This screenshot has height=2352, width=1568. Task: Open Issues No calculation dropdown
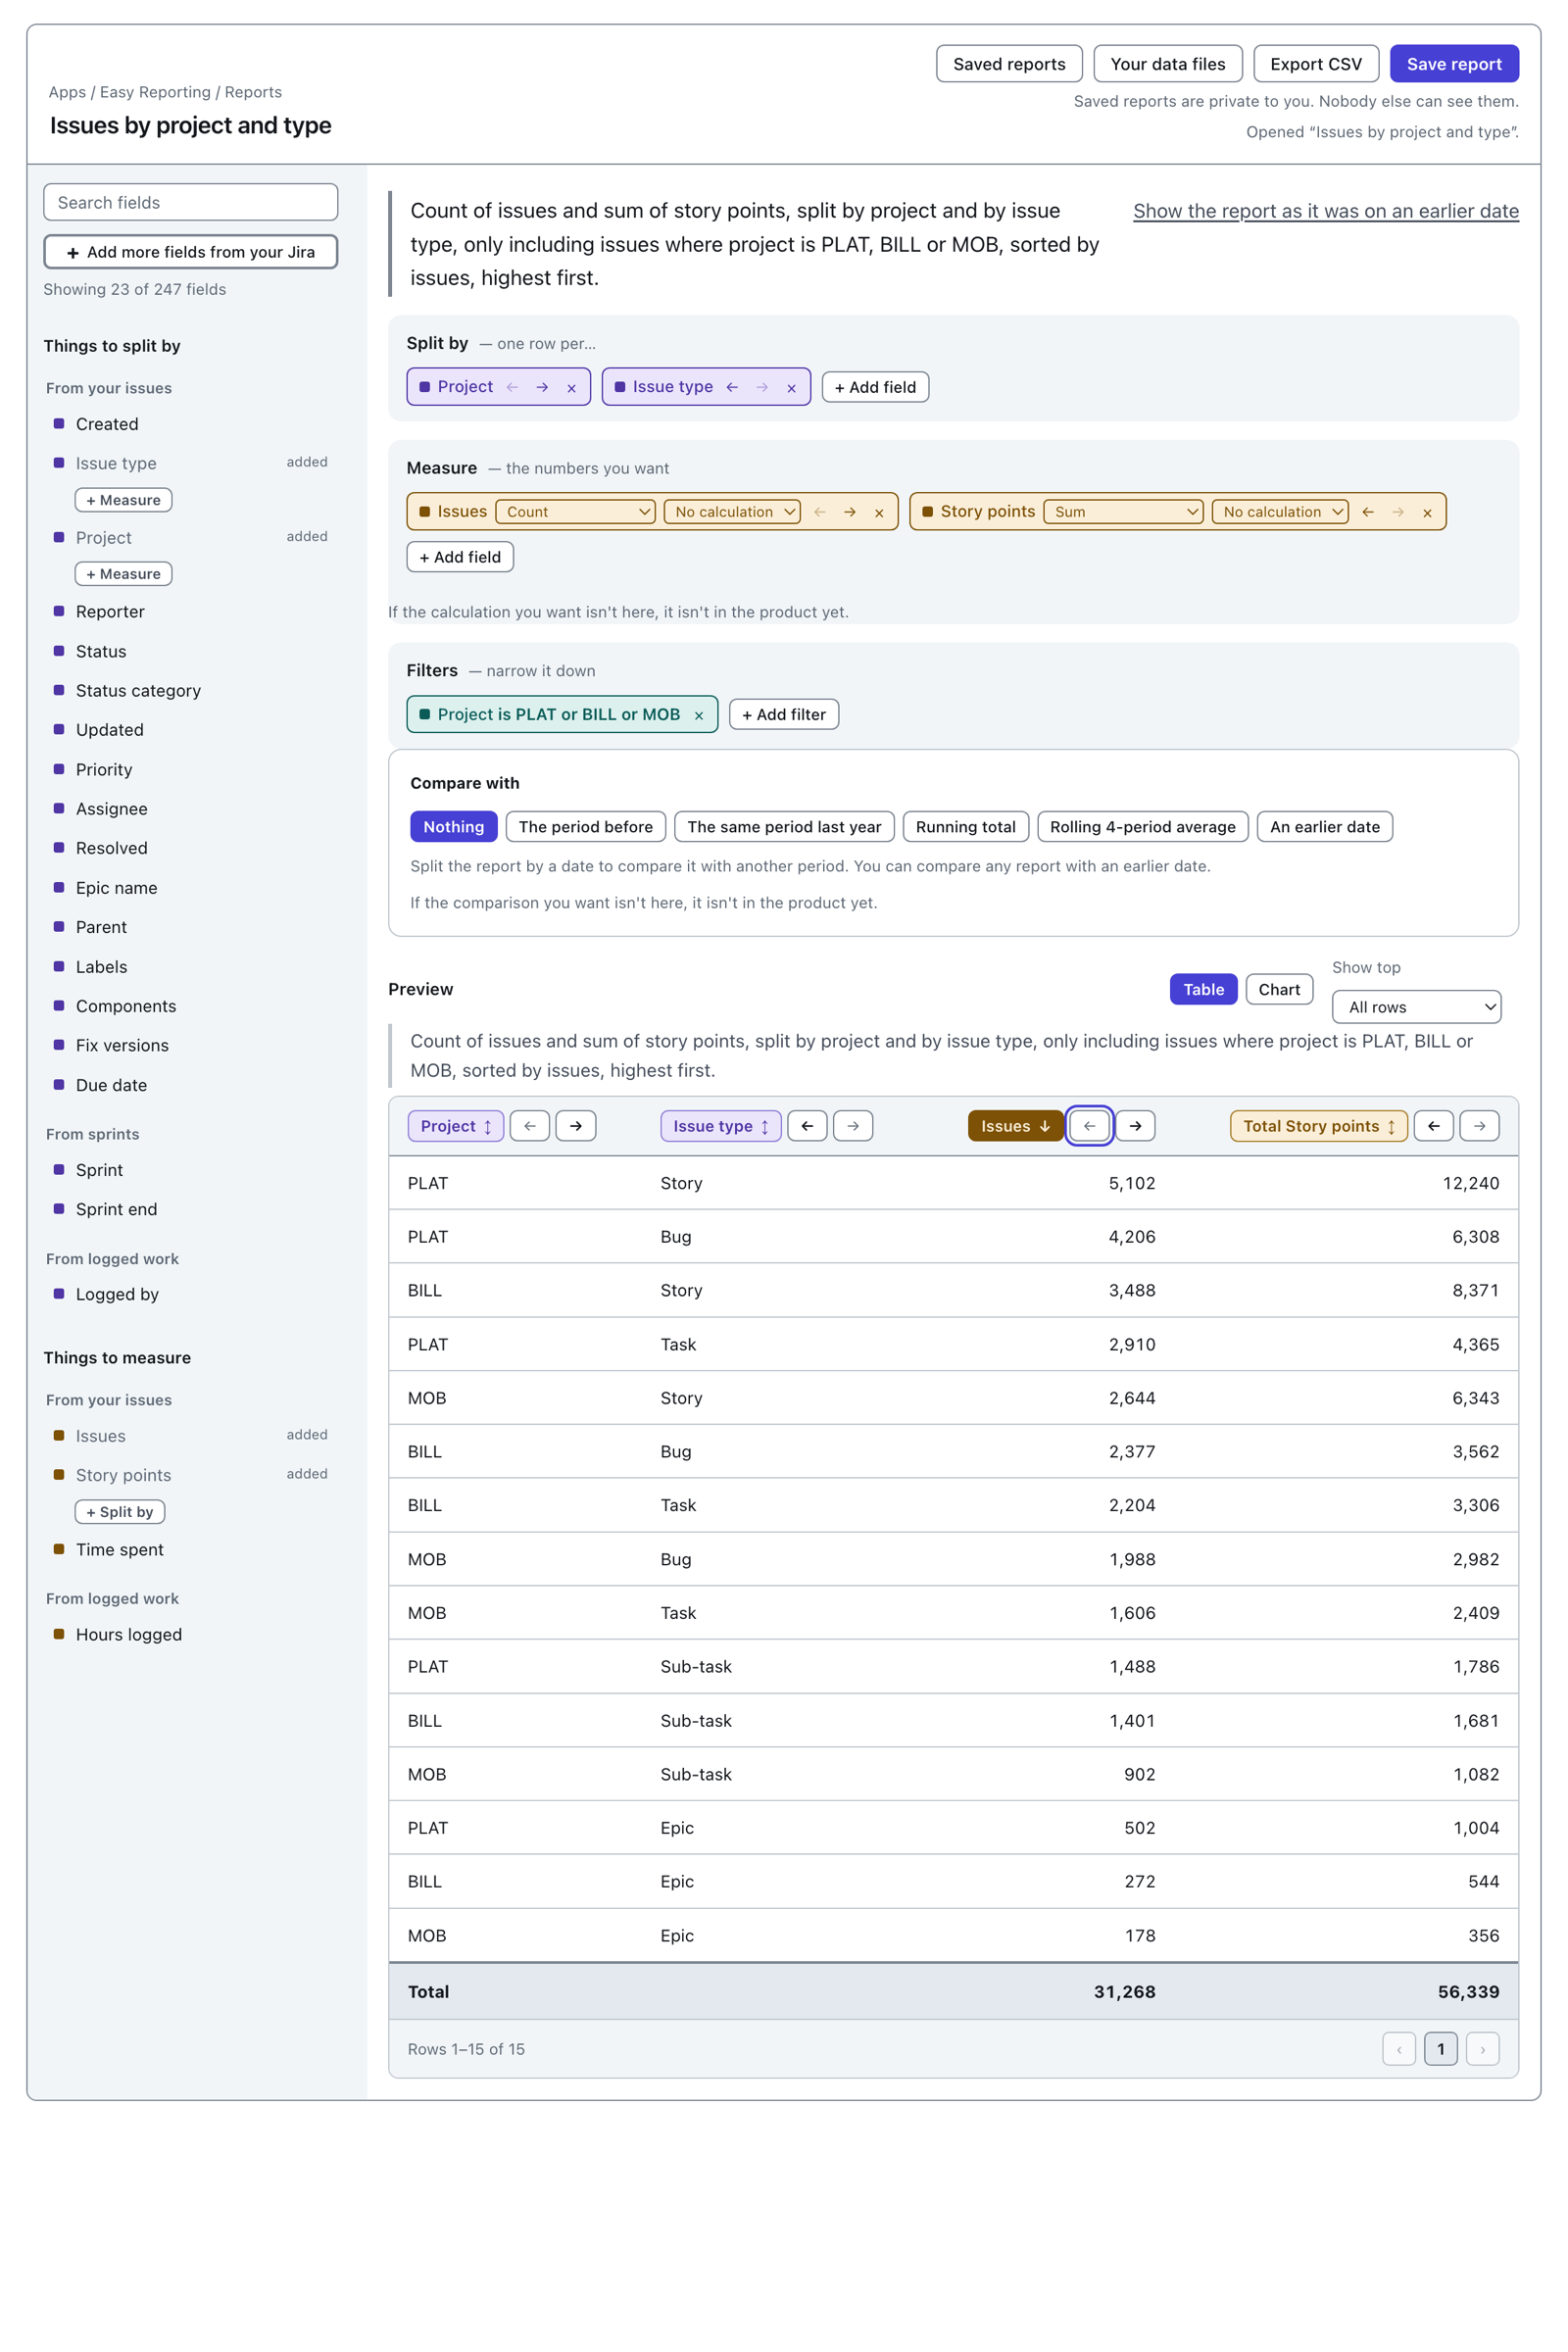coord(733,512)
